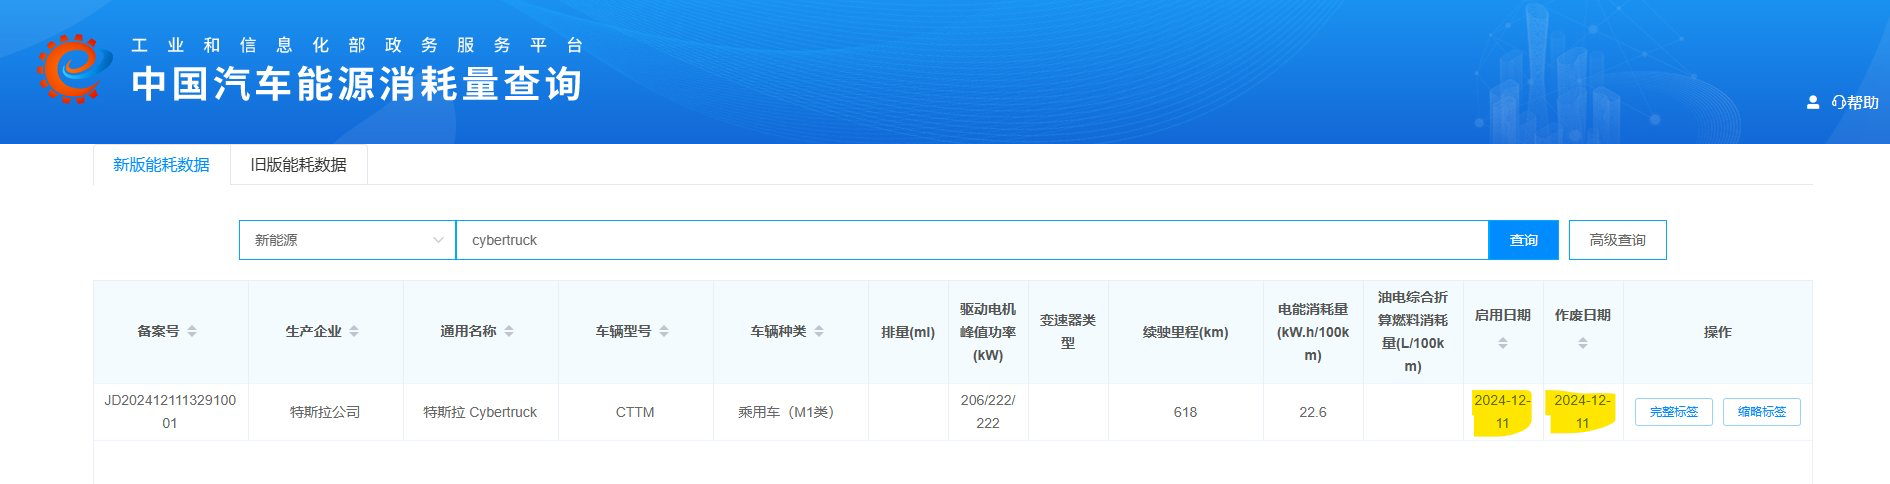Switch to the 旧版能耗数据 tab
Viewport: 1890px width, 484px height.
tap(299, 165)
